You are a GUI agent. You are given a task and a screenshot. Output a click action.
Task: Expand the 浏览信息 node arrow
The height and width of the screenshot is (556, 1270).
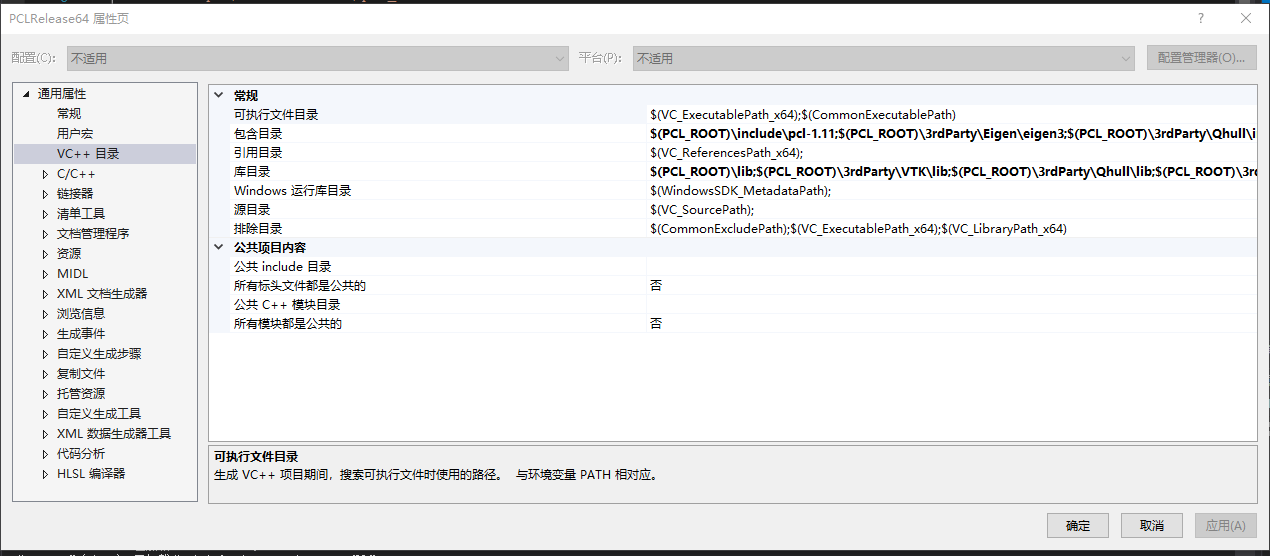(x=45, y=314)
